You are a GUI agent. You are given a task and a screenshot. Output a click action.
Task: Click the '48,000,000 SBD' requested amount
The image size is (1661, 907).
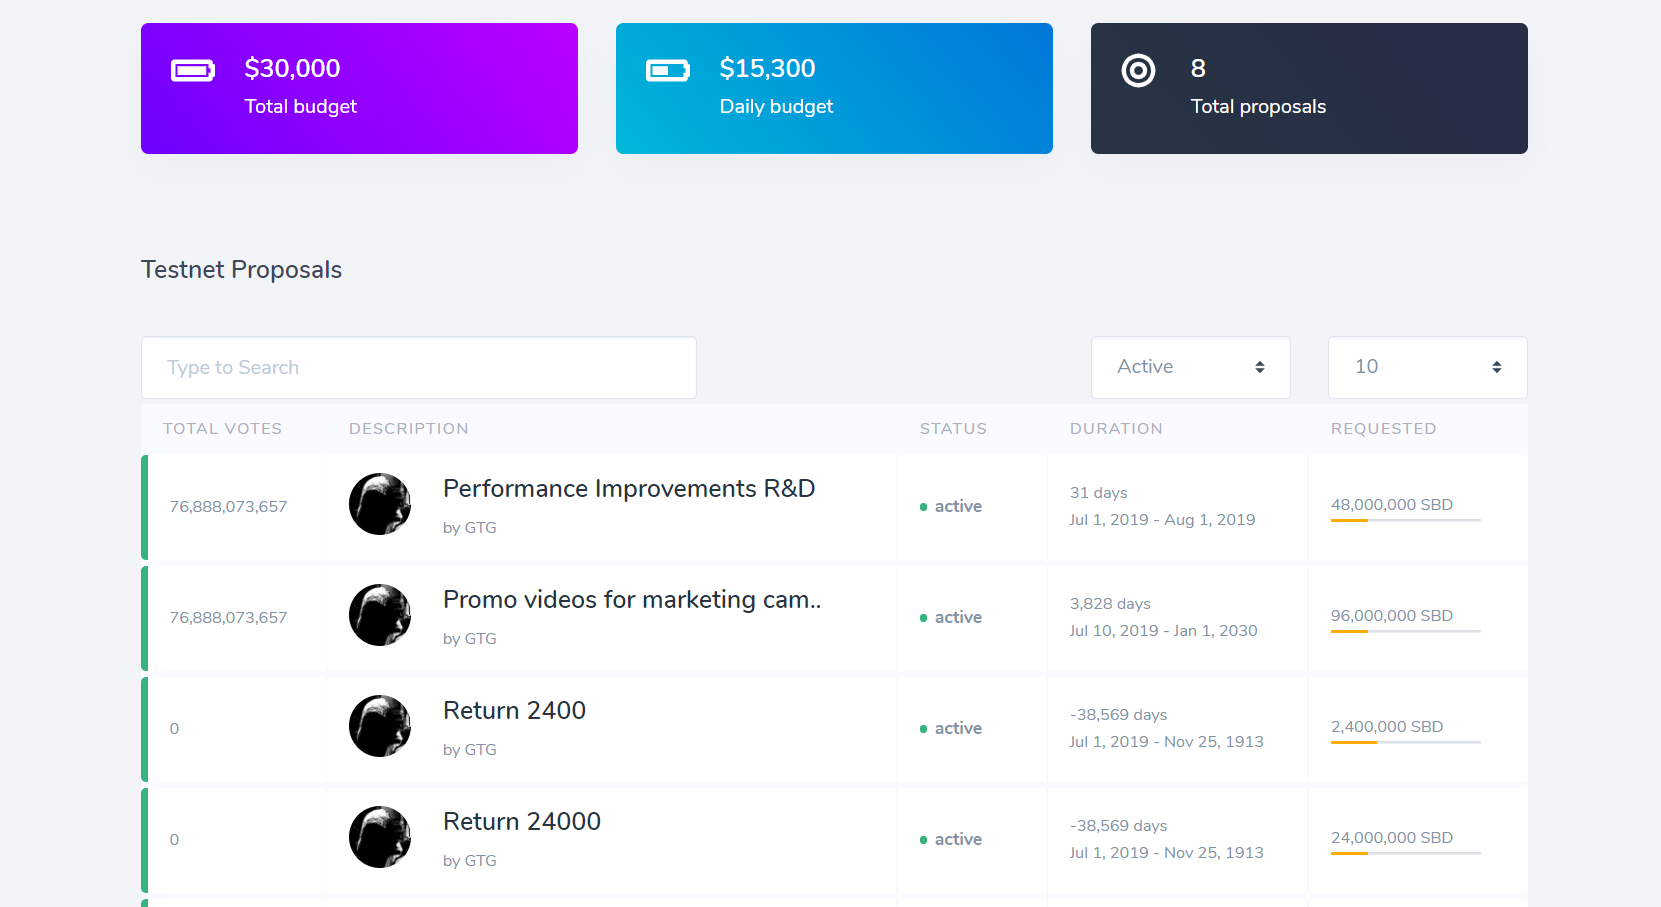click(1392, 504)
